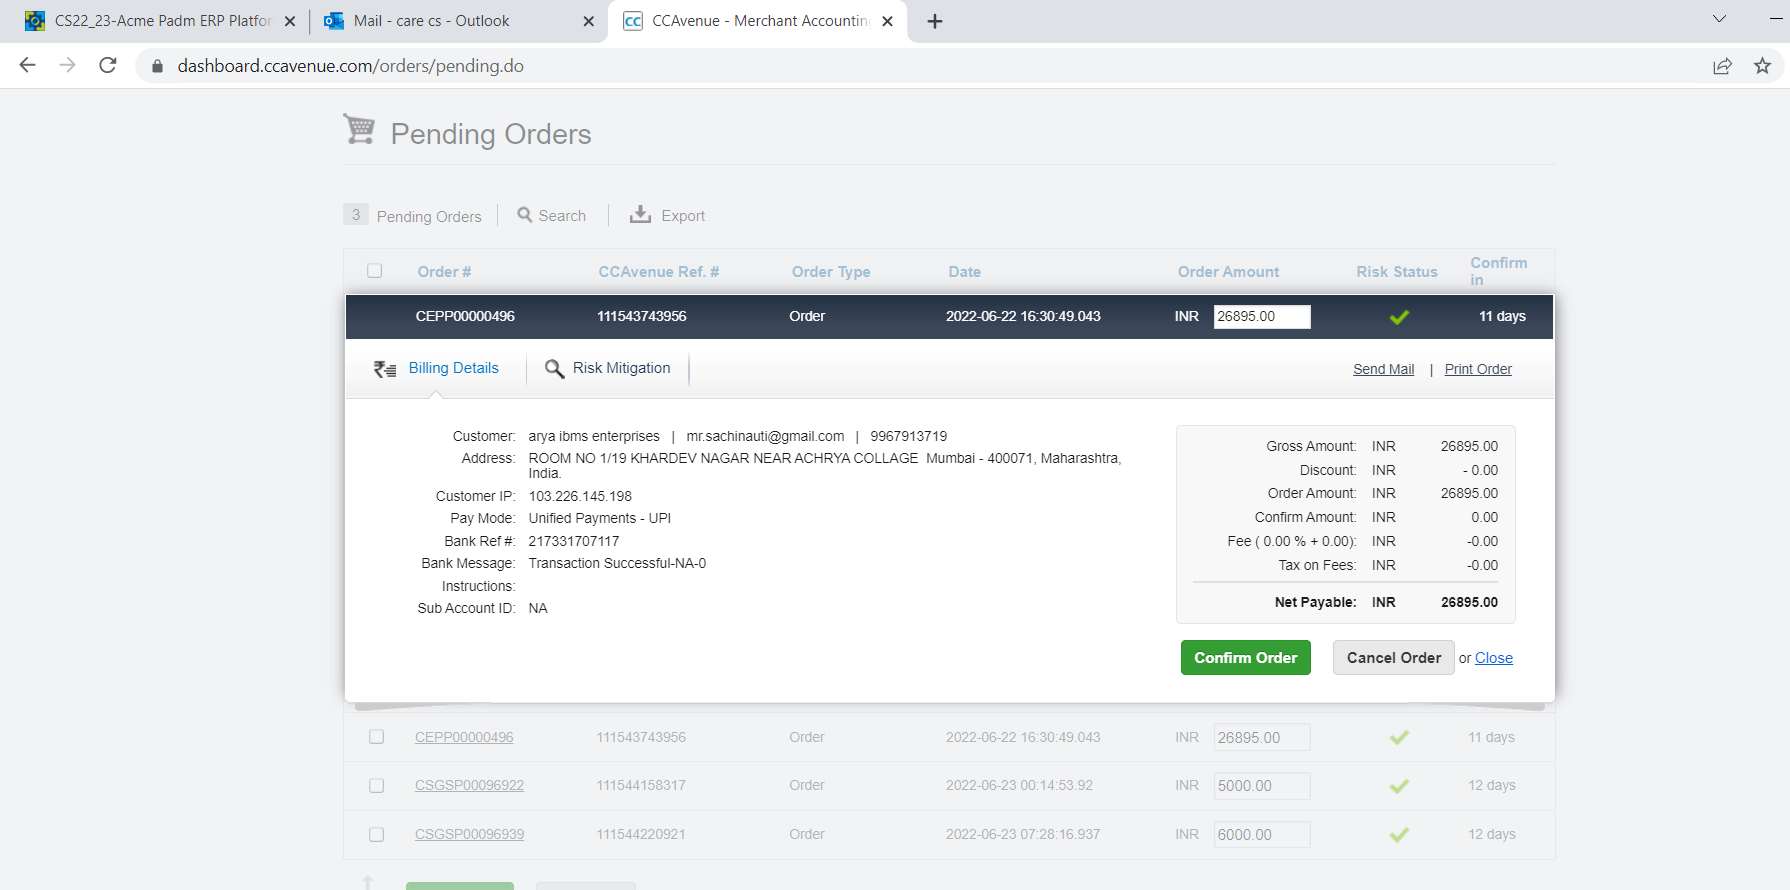Click the browser forward arrow

tap(67, 65)
